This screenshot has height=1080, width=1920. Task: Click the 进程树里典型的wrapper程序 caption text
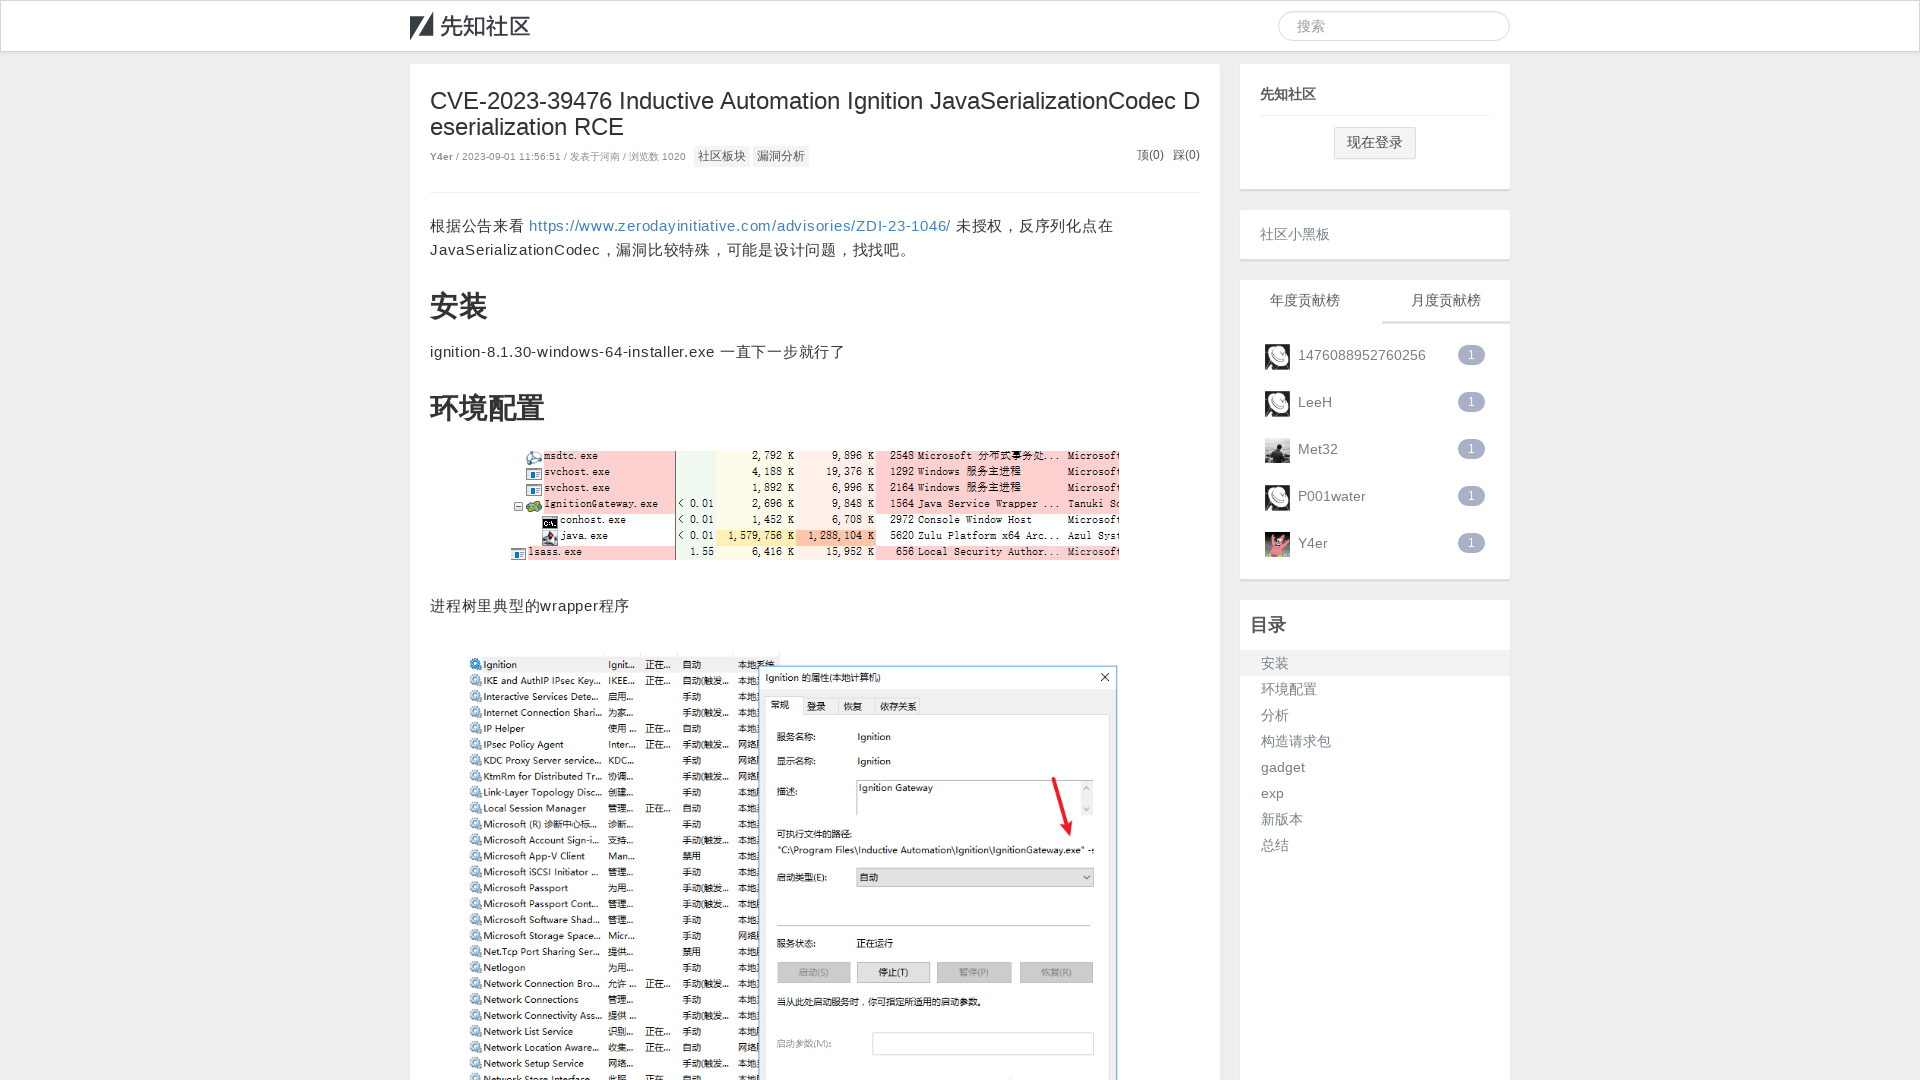(x=529, y=606)
